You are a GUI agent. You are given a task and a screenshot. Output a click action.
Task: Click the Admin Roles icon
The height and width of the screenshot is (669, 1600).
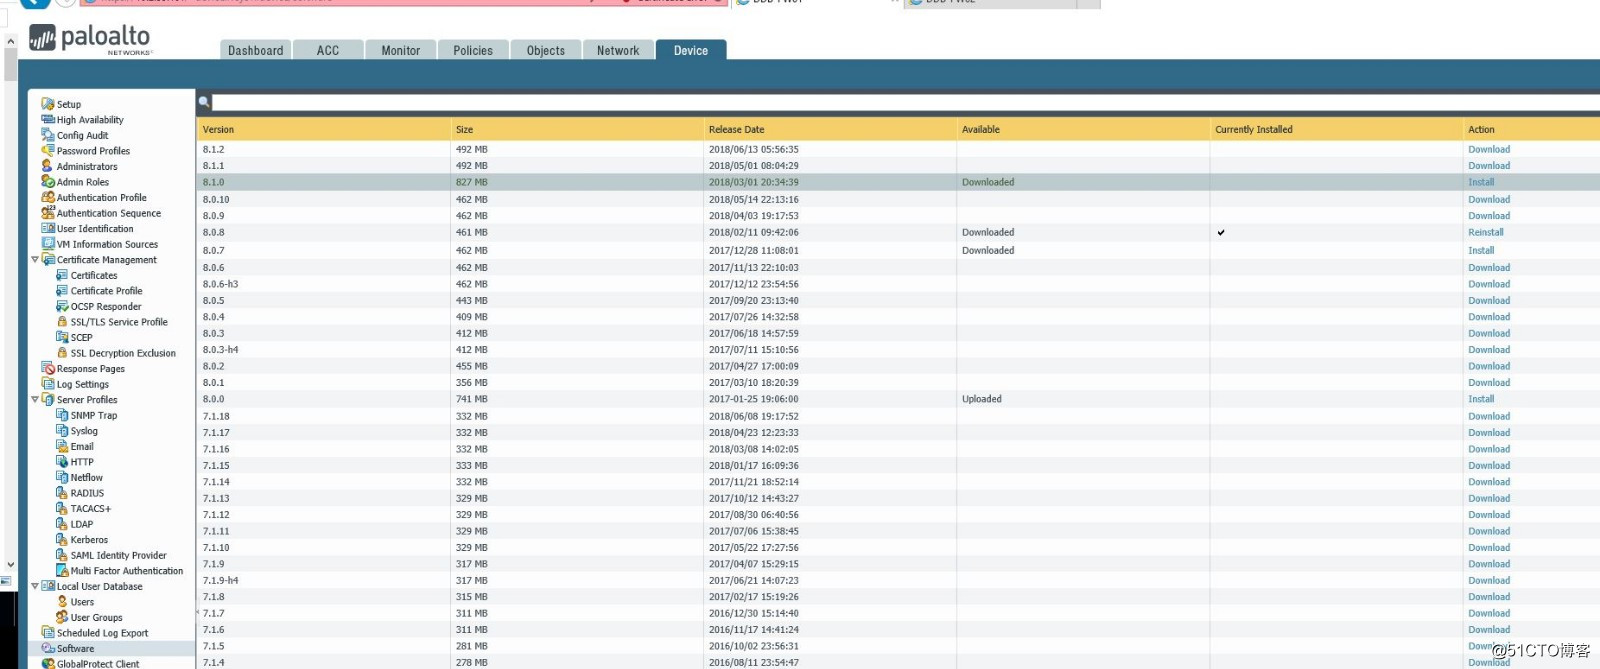47,182
